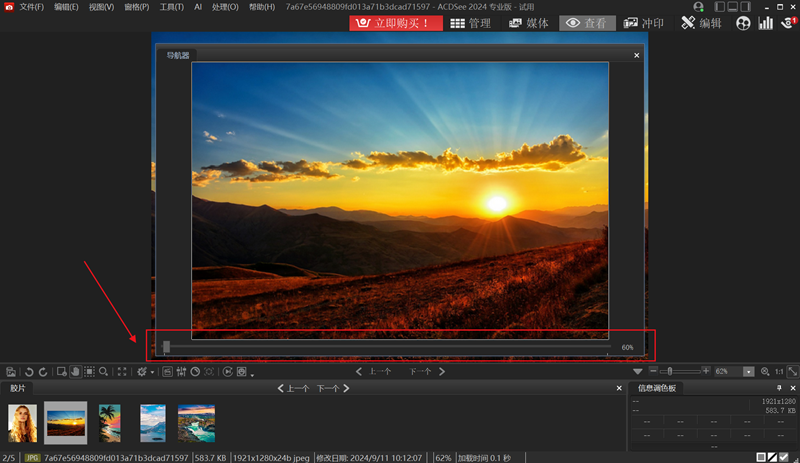Select the hand pan tool

75,372
